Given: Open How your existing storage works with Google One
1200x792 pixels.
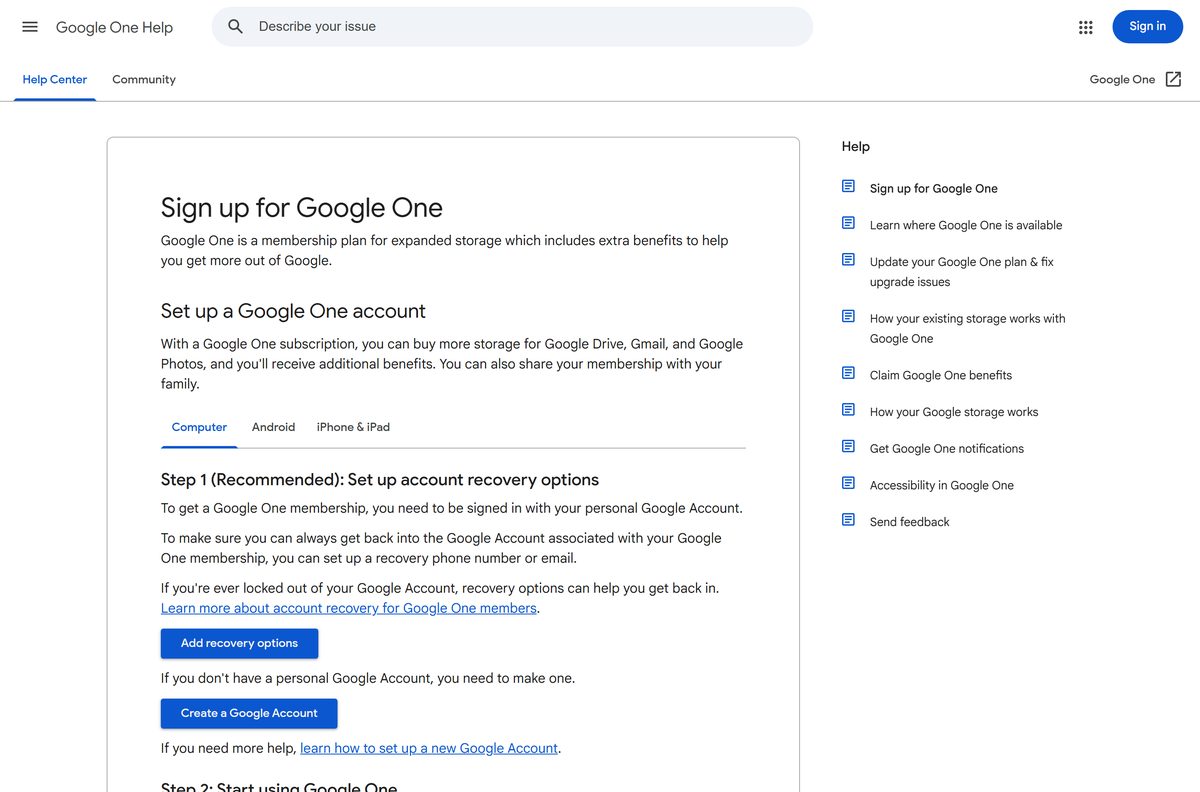Looking at the screenshot, I should pyautogui.click(x=967, y=328).
